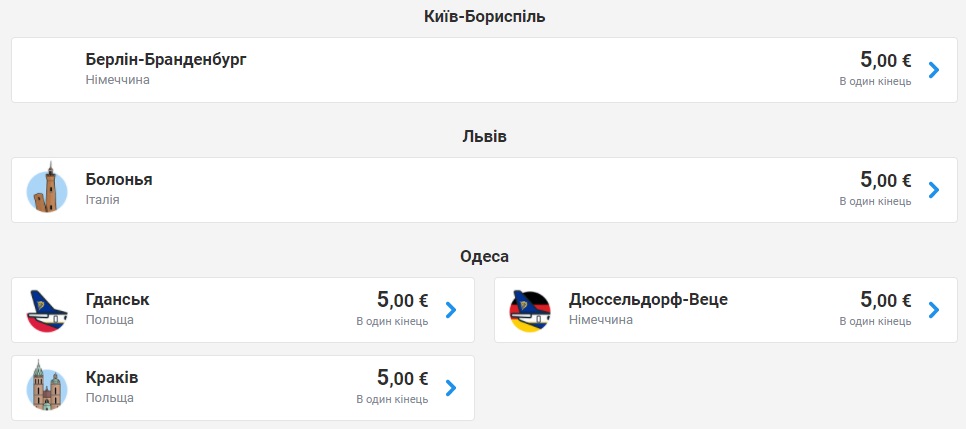This screenshot has height=429, width=966.
Task: Click the arrow icon on Краків card
Action: 451,388
